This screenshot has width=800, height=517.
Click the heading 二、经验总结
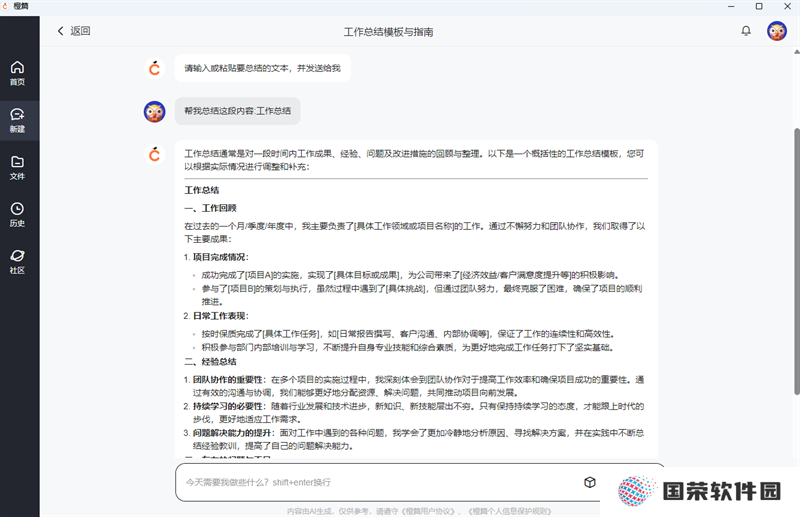(x=210, y=362)
